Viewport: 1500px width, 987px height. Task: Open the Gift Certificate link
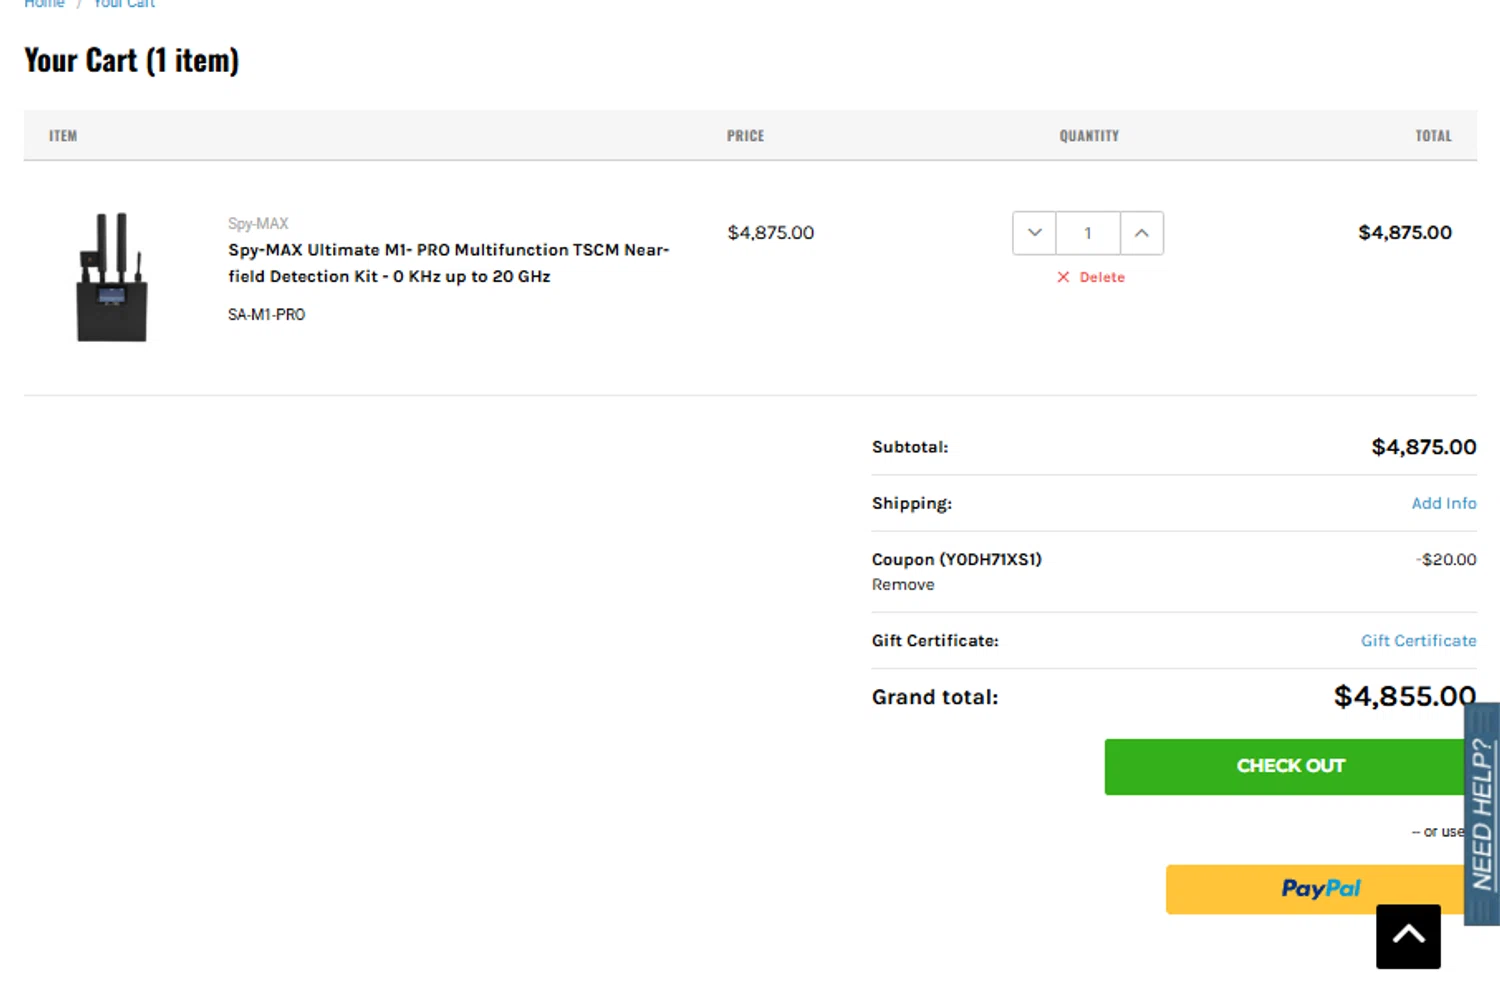tap(1418, 640)
